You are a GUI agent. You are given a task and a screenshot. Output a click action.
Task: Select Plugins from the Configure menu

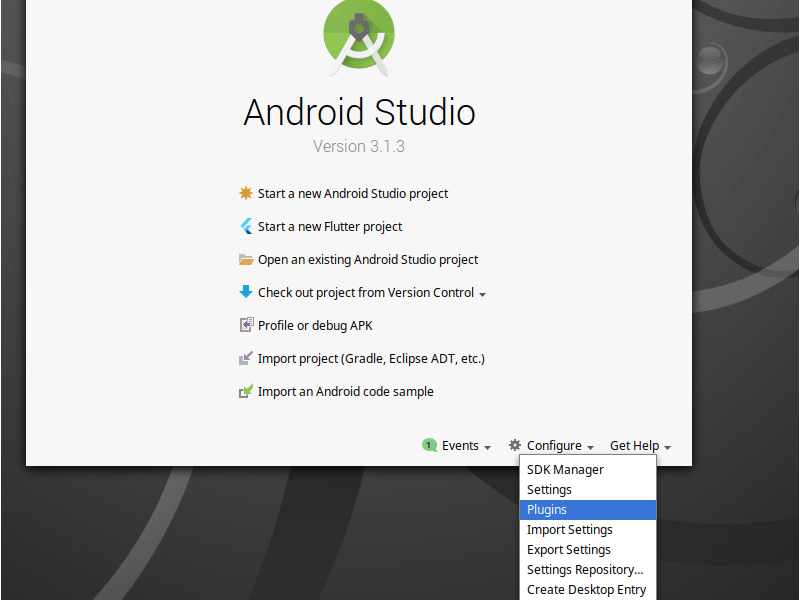(x=547, y=510)
